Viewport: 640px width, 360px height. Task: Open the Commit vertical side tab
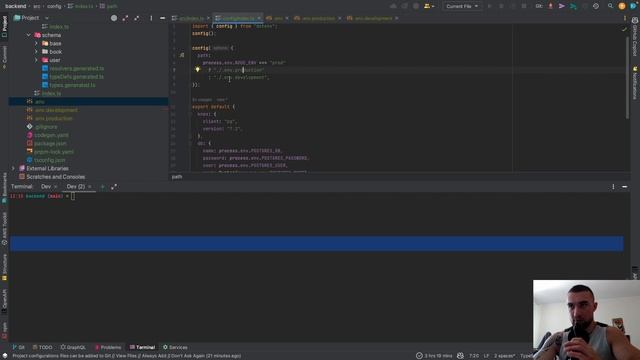tap(4, 57)
